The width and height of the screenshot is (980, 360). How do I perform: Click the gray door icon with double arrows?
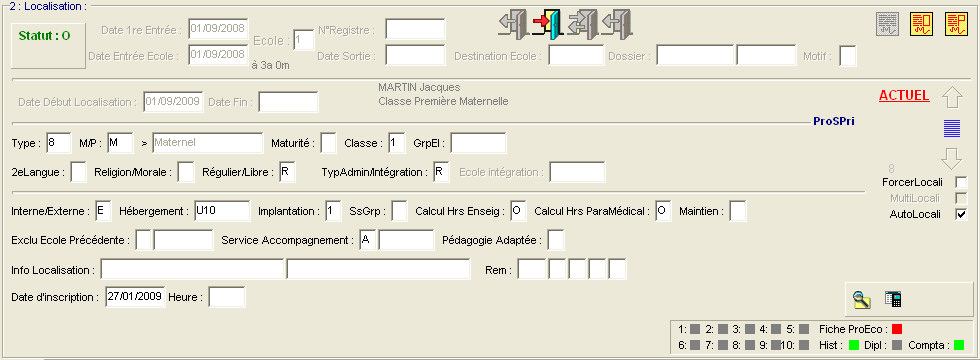coord(582,25)
